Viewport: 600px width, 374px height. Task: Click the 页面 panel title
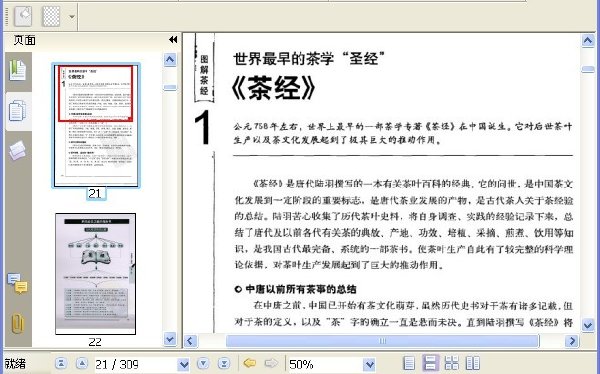click(24, 40)
